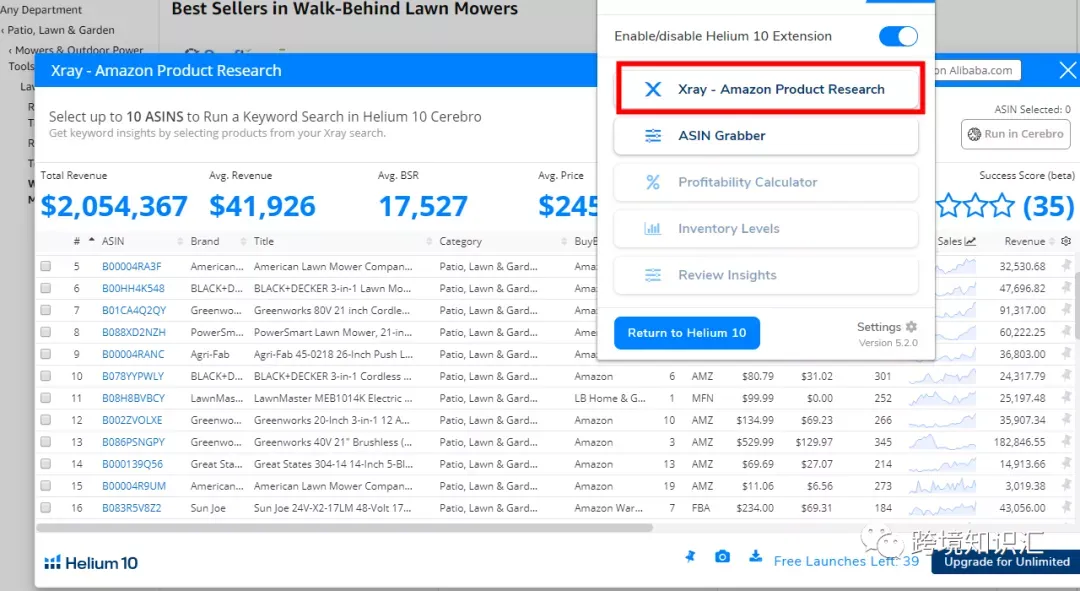Viewport: 1080px width, 591px height.
Task: Open ASIN Grabber tool
Action: click(x=766, y=136)
